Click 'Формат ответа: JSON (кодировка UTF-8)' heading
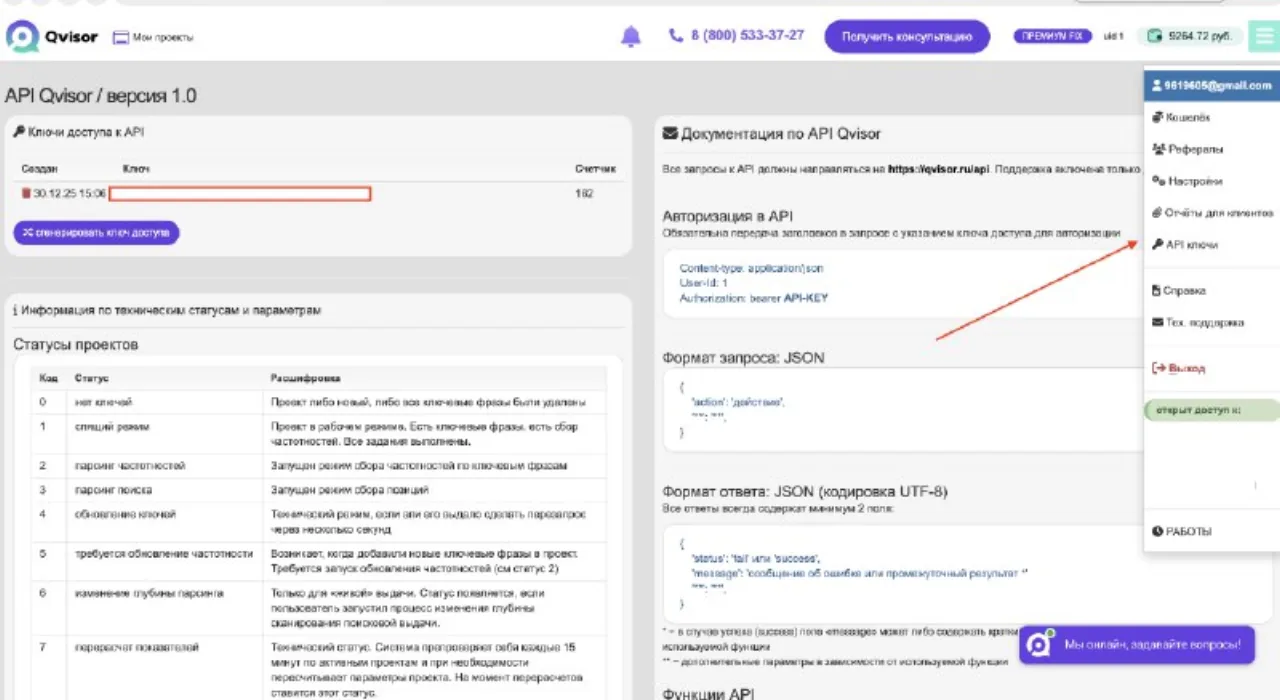Screen dimensions: 1280x700 tap(805, 491)
